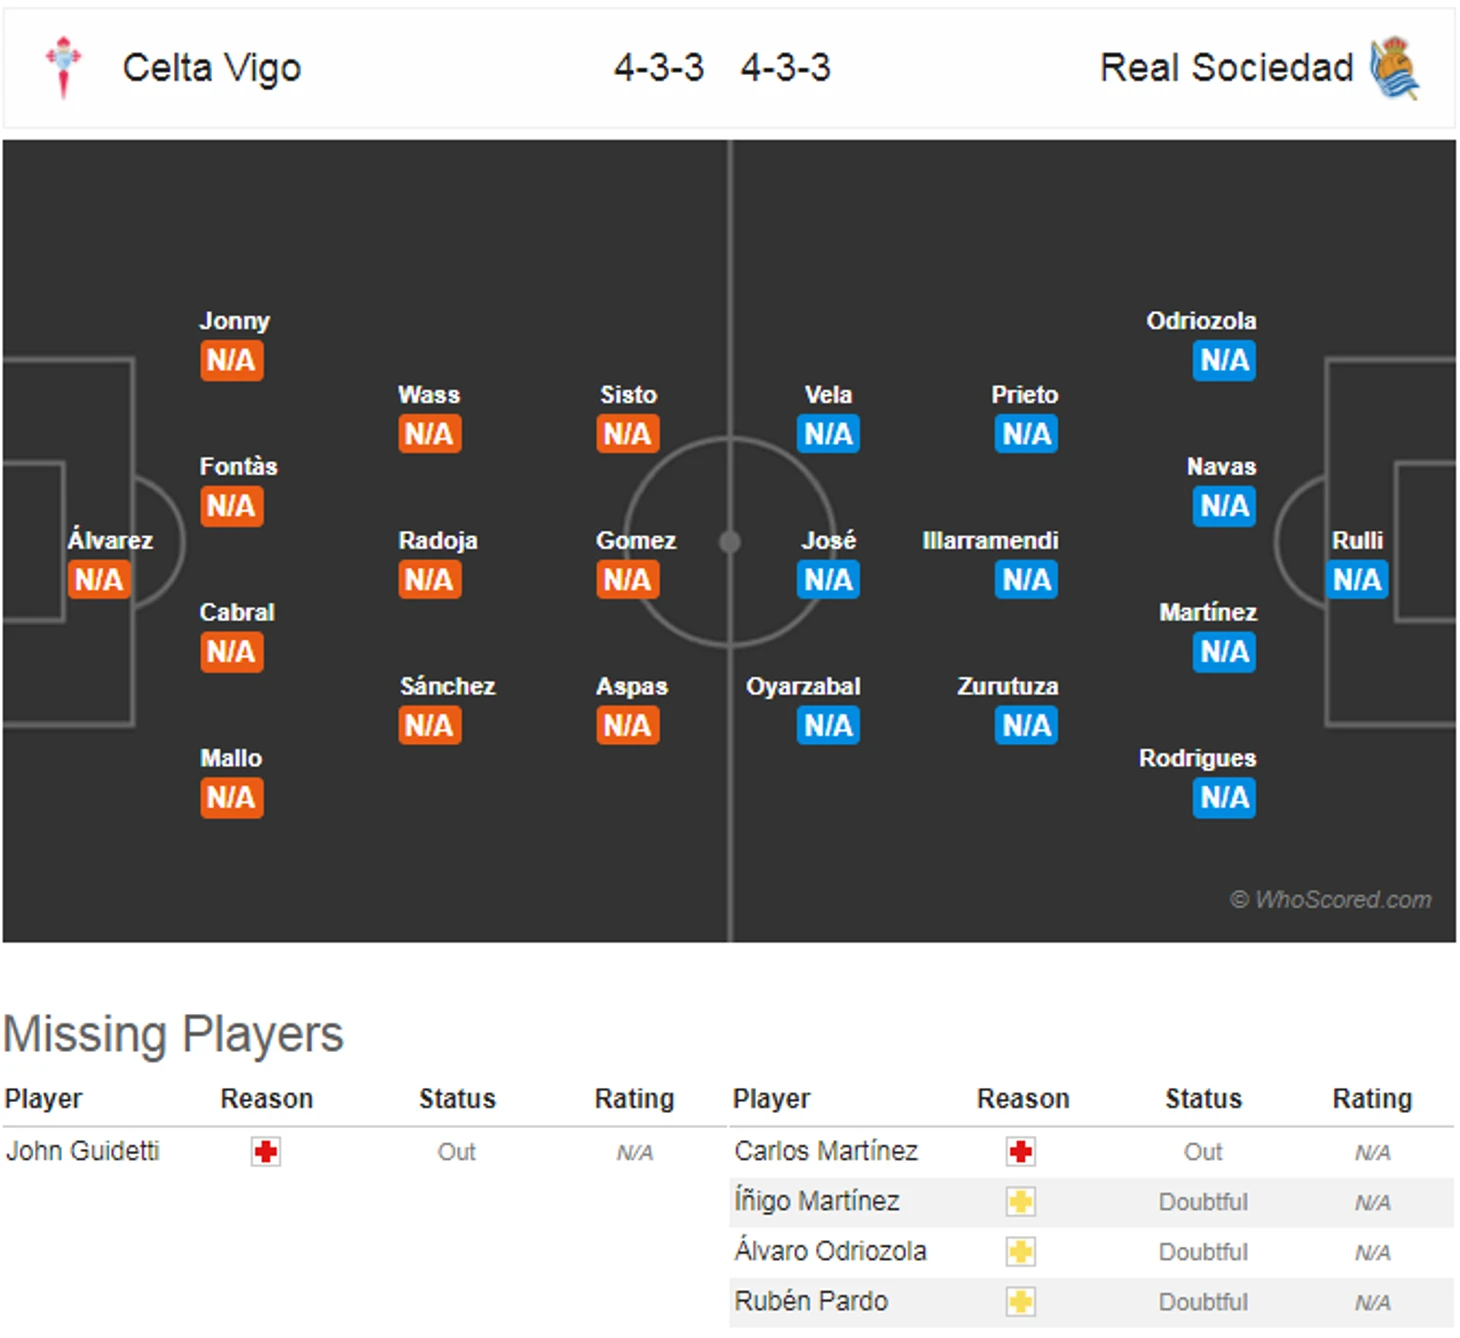The width and height of the screenshot is (1460, 1338).
Task: Click John Guidetti's red injury cross icon
Action: [266, 1152]
